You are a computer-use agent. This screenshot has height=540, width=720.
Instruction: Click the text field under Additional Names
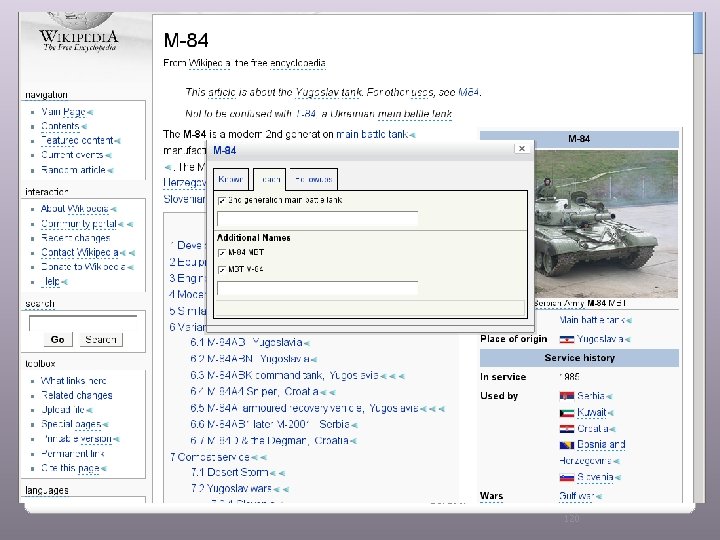(317, 288)
